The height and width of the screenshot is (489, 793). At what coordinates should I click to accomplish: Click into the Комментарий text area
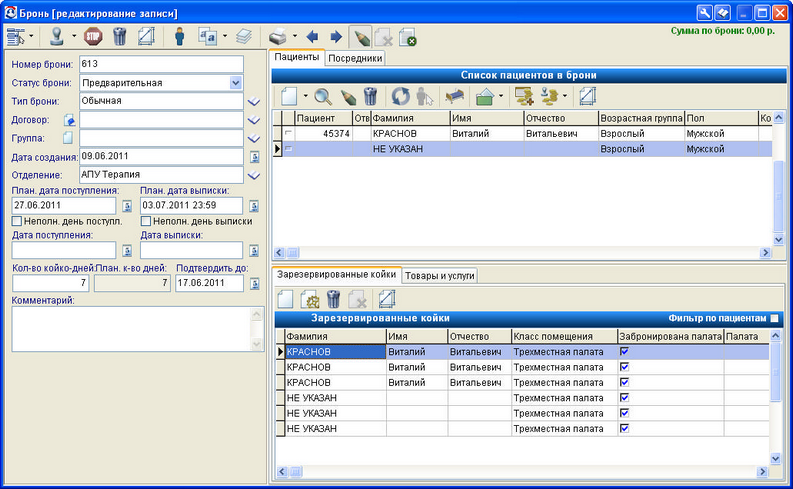tap(131, 329)
